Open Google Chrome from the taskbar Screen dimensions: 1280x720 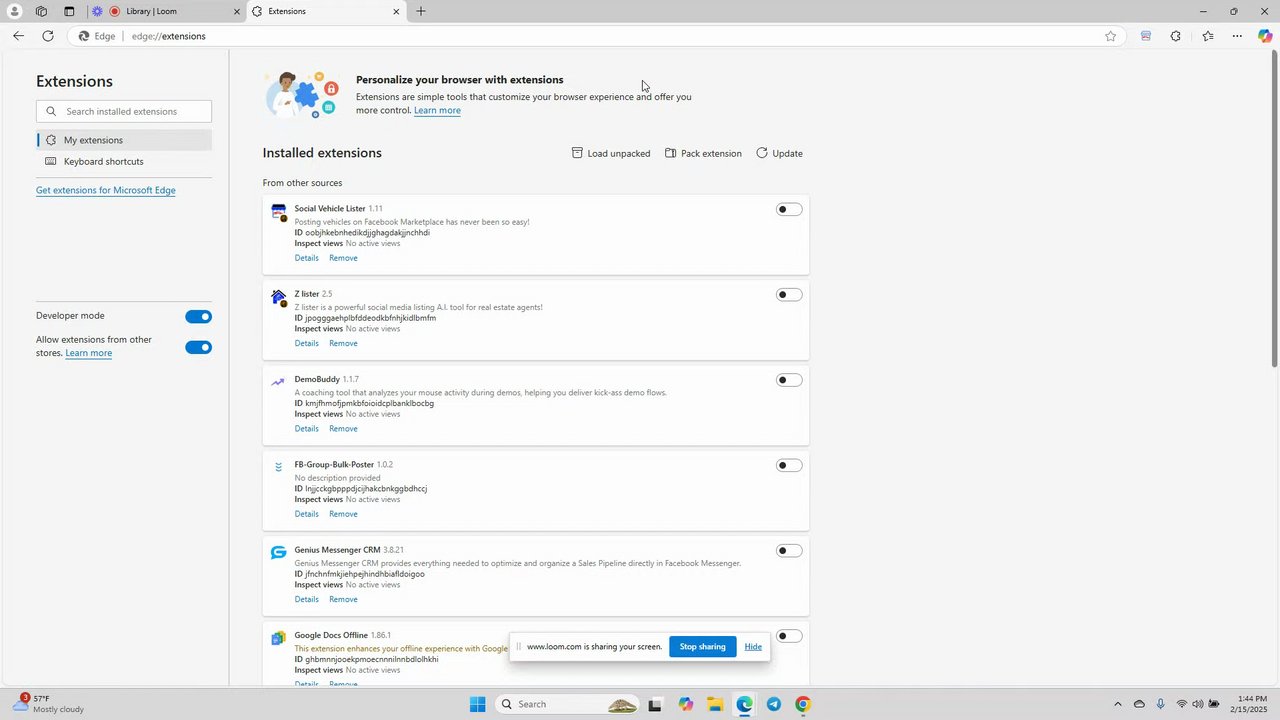pos(802,704)
